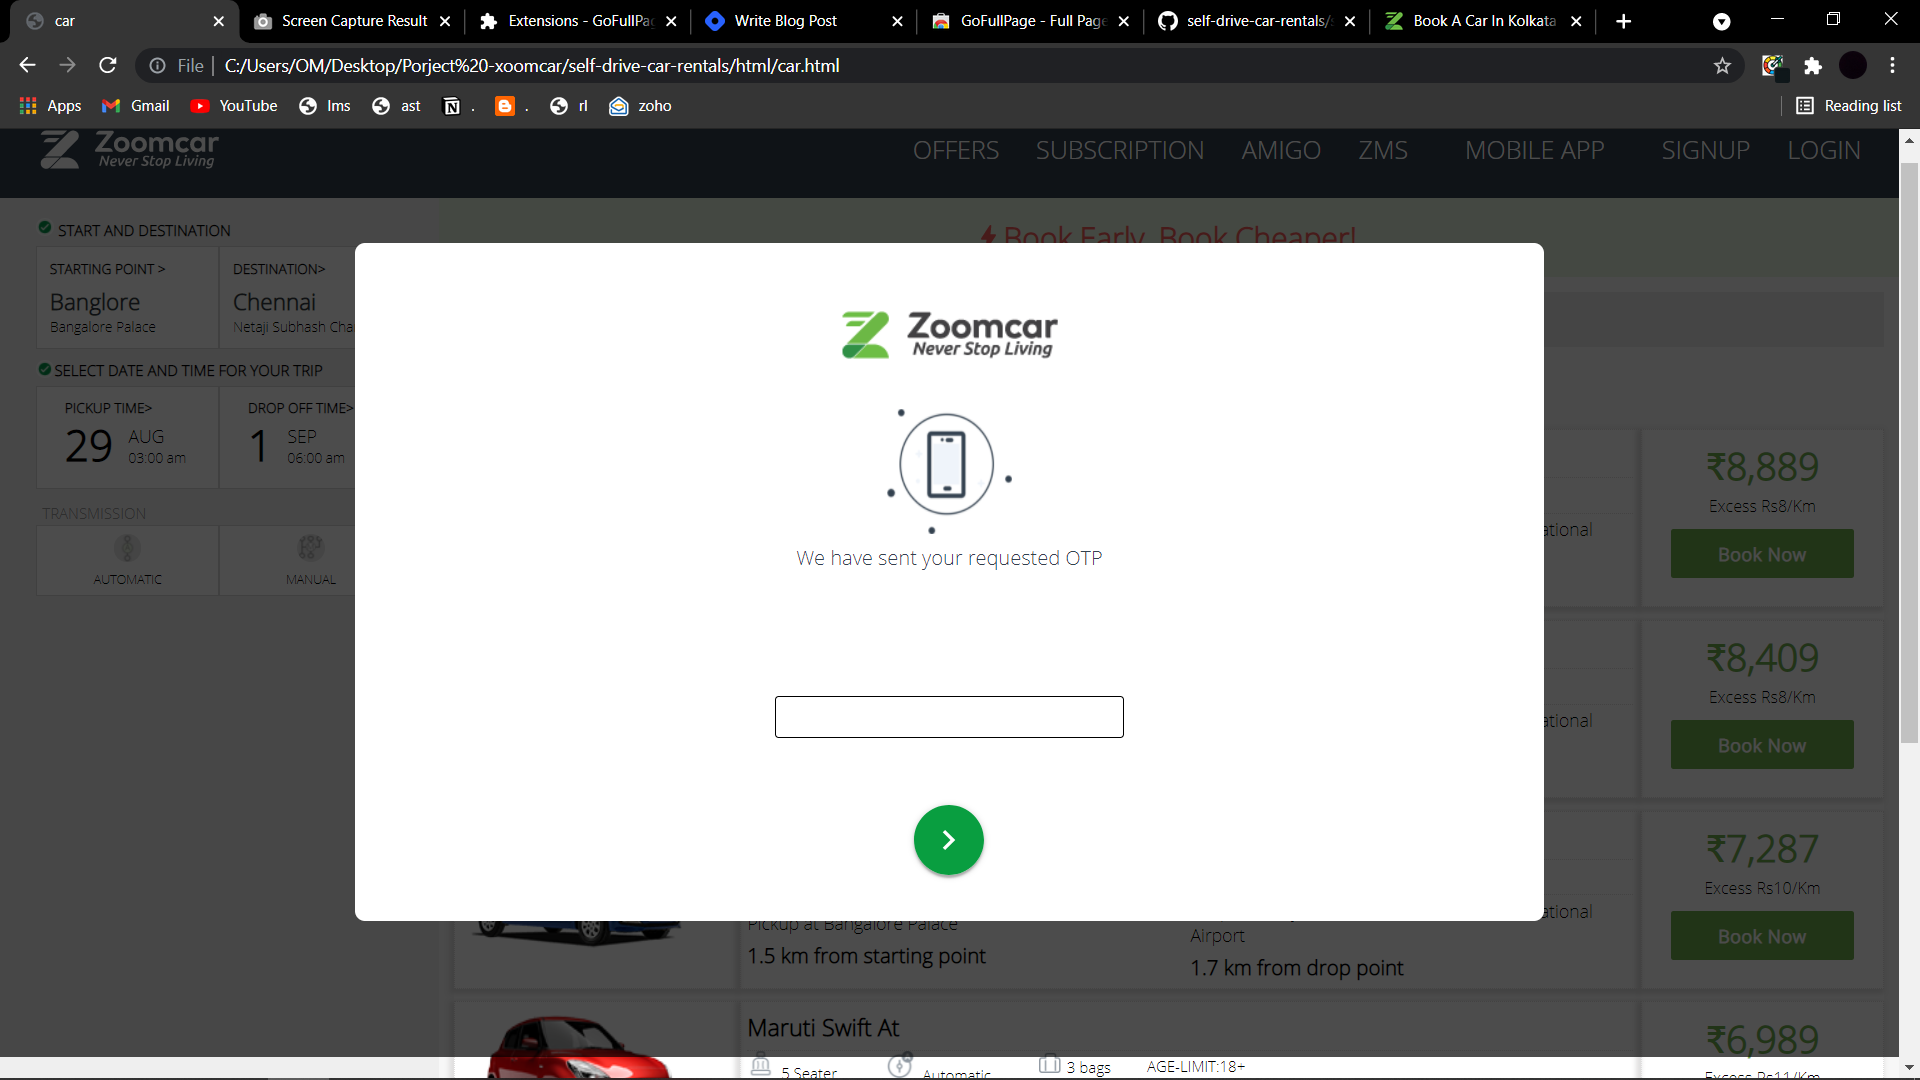Click Book Now for ₹8,889 option

pyautogui.click(x=1760, y=554)
